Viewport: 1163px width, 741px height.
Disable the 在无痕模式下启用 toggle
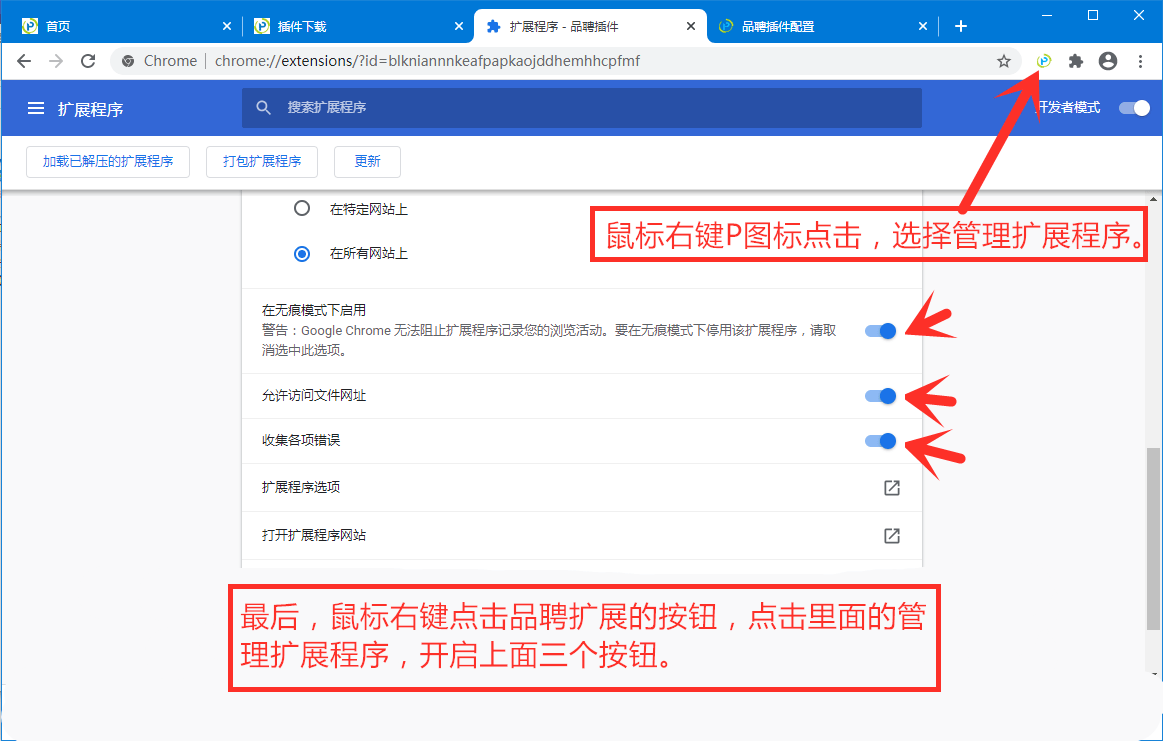point(878,330)
